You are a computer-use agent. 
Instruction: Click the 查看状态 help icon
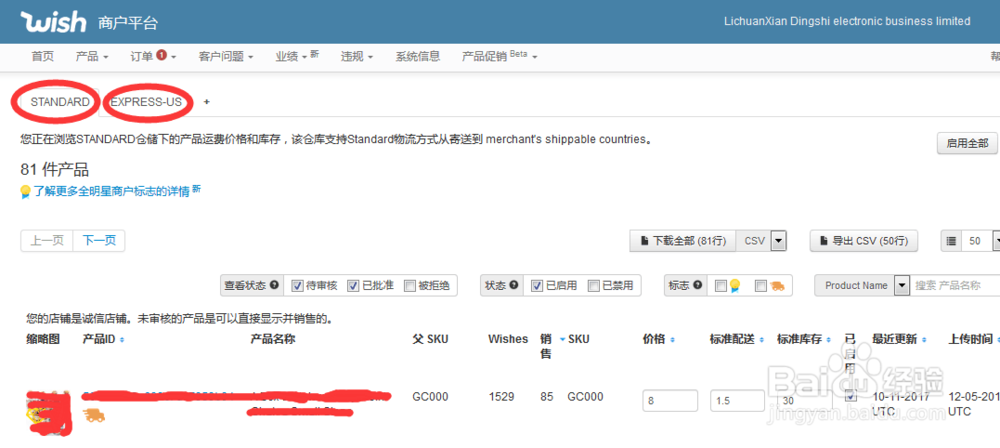(x=274, y=285)
